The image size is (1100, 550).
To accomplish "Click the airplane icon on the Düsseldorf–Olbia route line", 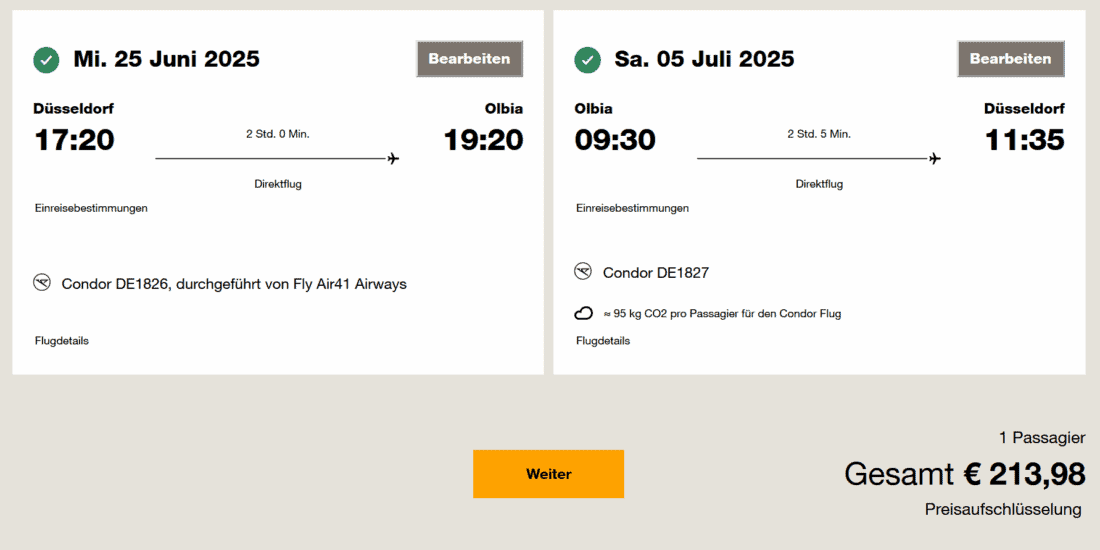I will pyautogui.click(x=393, y=158).
